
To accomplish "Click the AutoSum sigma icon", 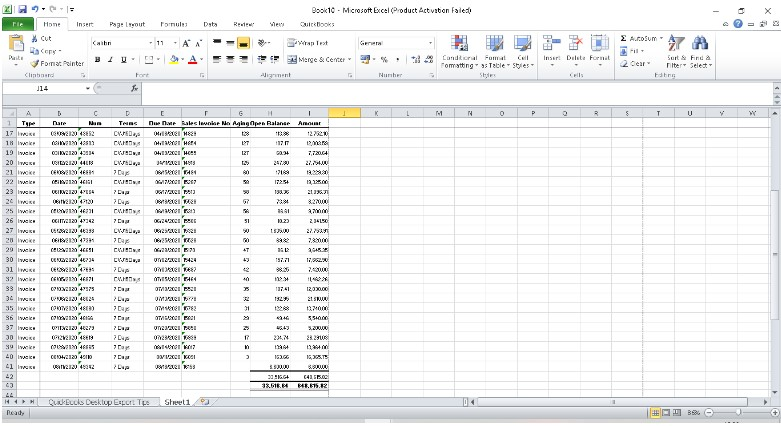I will (x=623, y=38).
